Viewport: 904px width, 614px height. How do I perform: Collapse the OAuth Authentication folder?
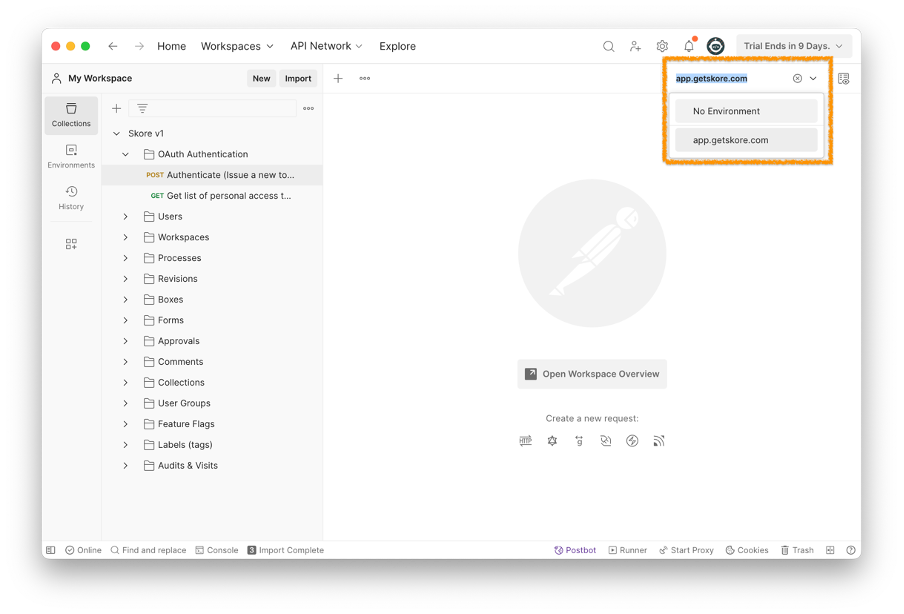[x=125, y=154]
